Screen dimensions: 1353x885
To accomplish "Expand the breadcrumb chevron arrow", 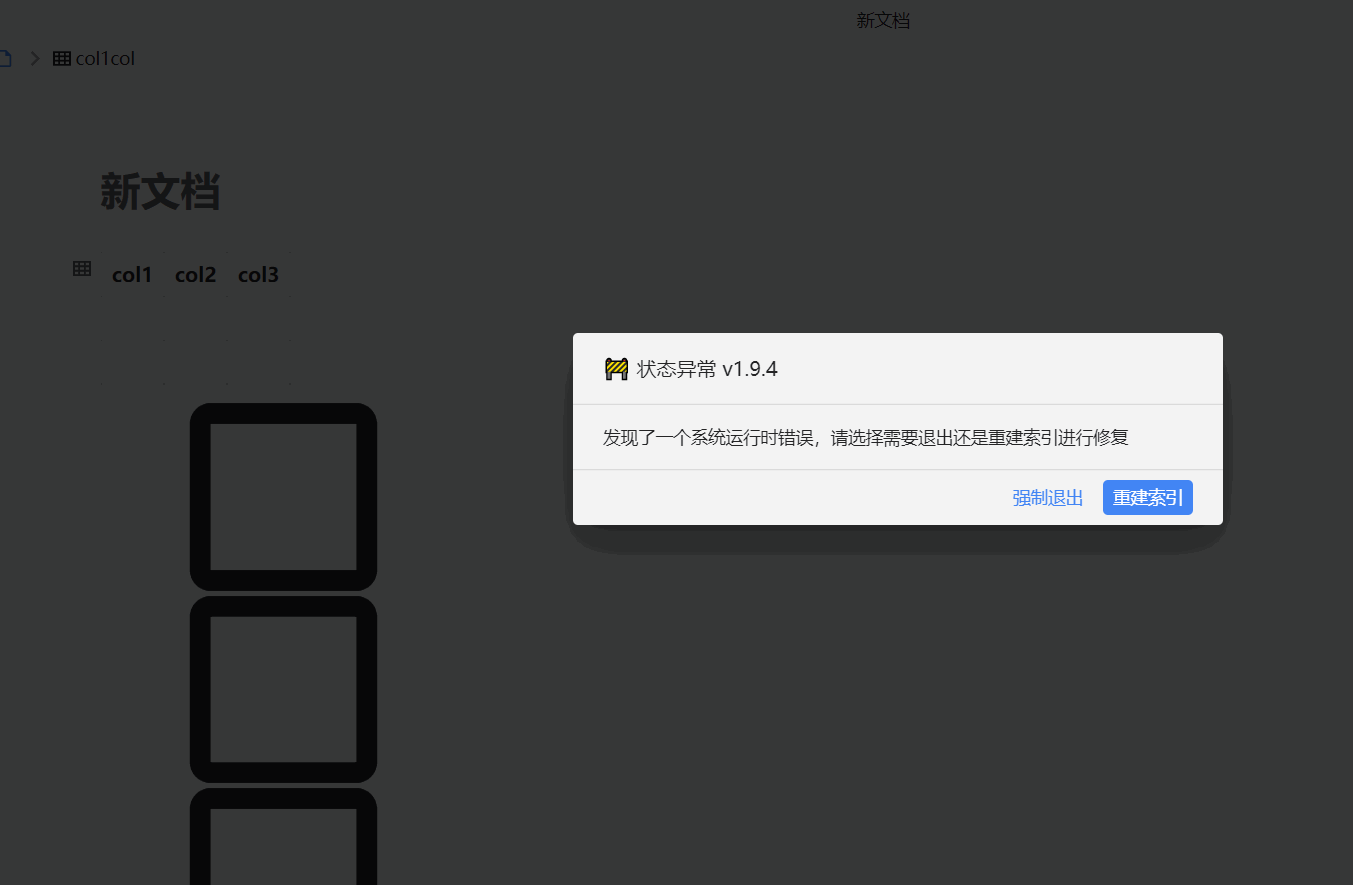I will click(x=33, y=57).
